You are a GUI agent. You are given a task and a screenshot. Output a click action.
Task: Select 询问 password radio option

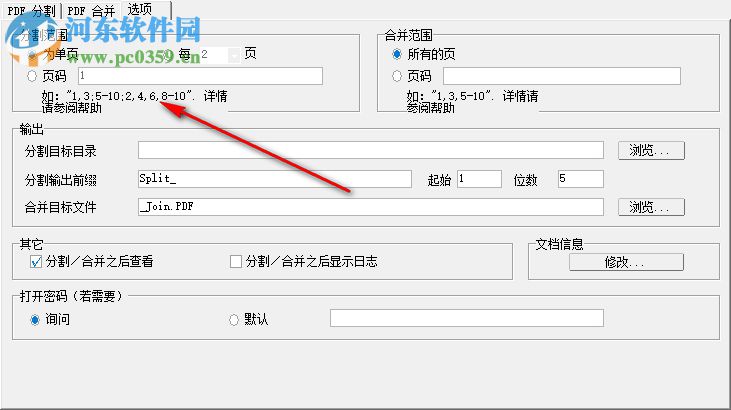point(35,320)
